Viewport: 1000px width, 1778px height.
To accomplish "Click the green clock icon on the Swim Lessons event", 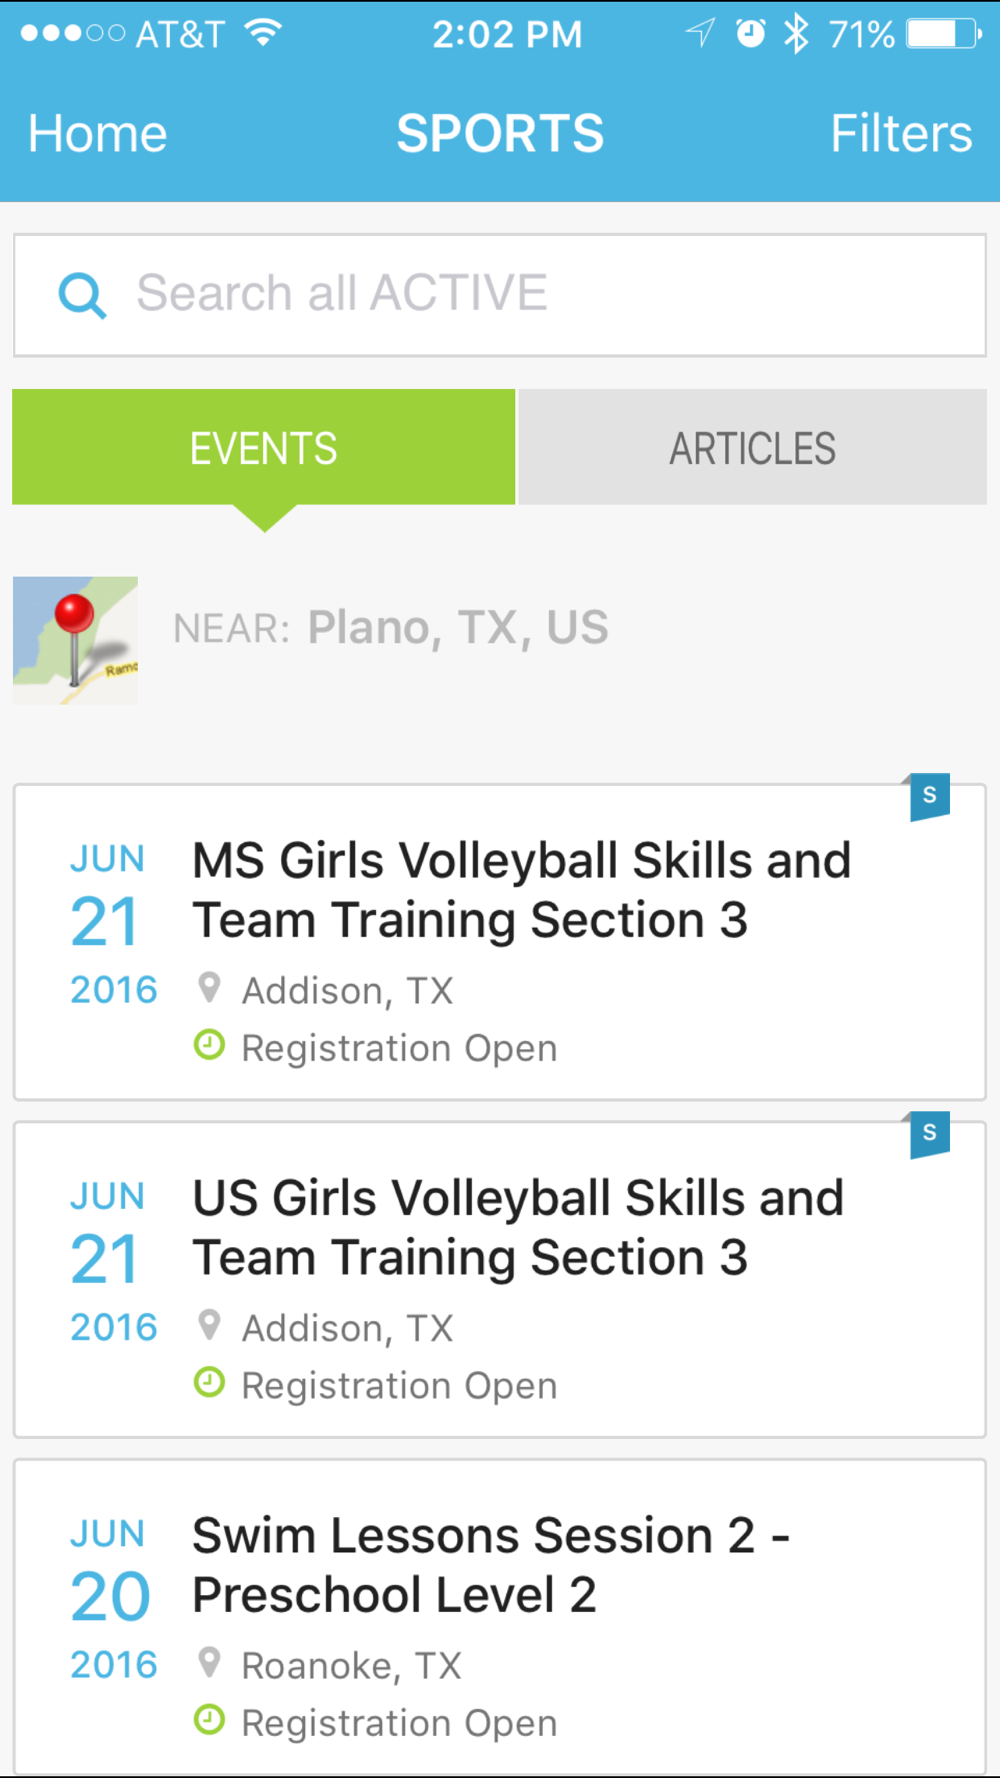I will coord(209,1720).
